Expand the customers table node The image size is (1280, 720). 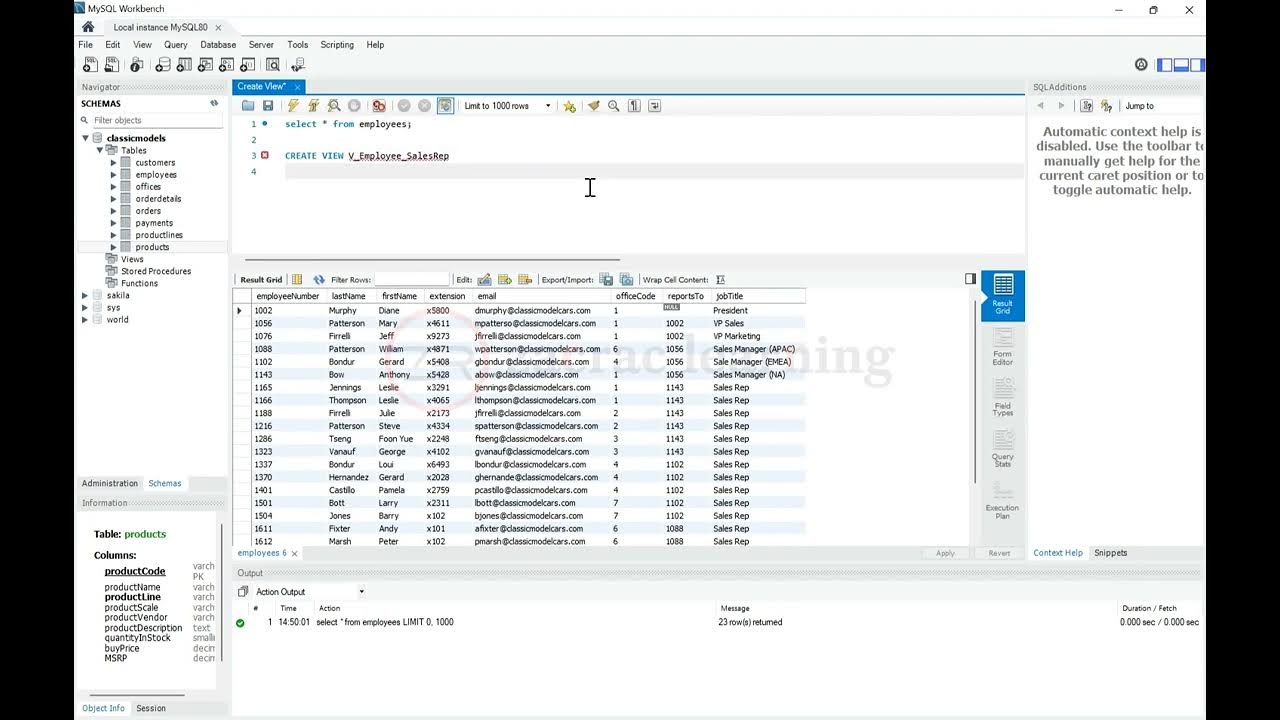[x=114, y=162]
